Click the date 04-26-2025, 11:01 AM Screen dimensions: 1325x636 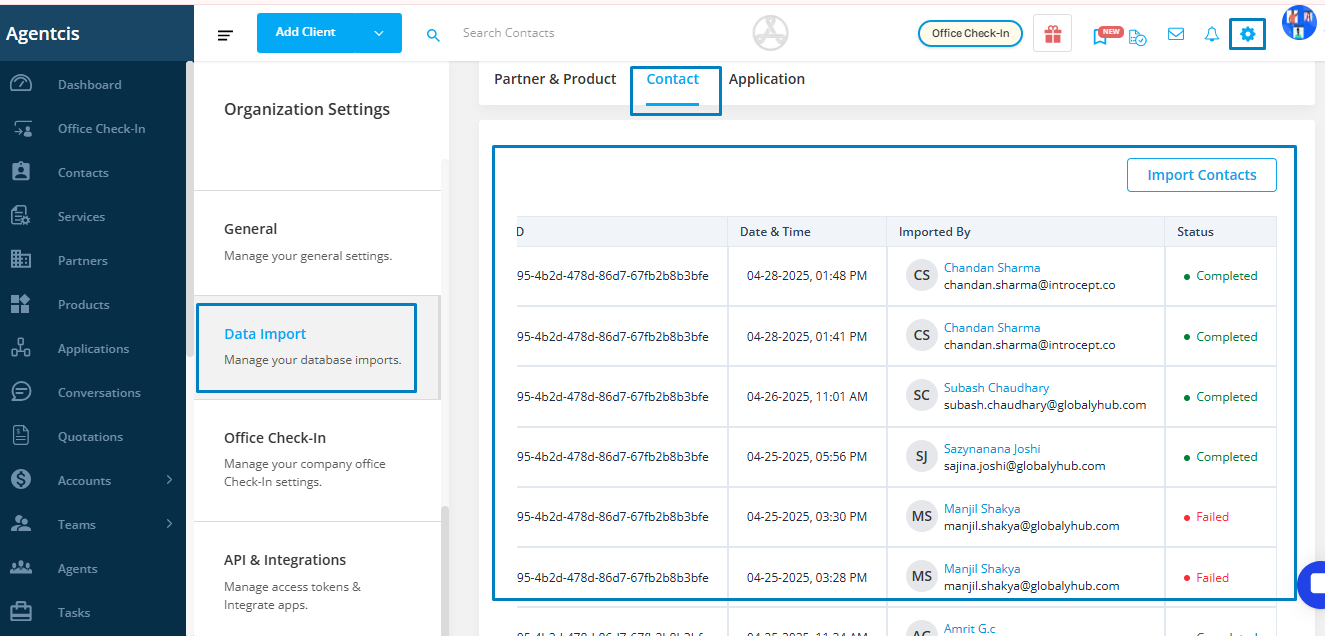[x=807, y=397]
